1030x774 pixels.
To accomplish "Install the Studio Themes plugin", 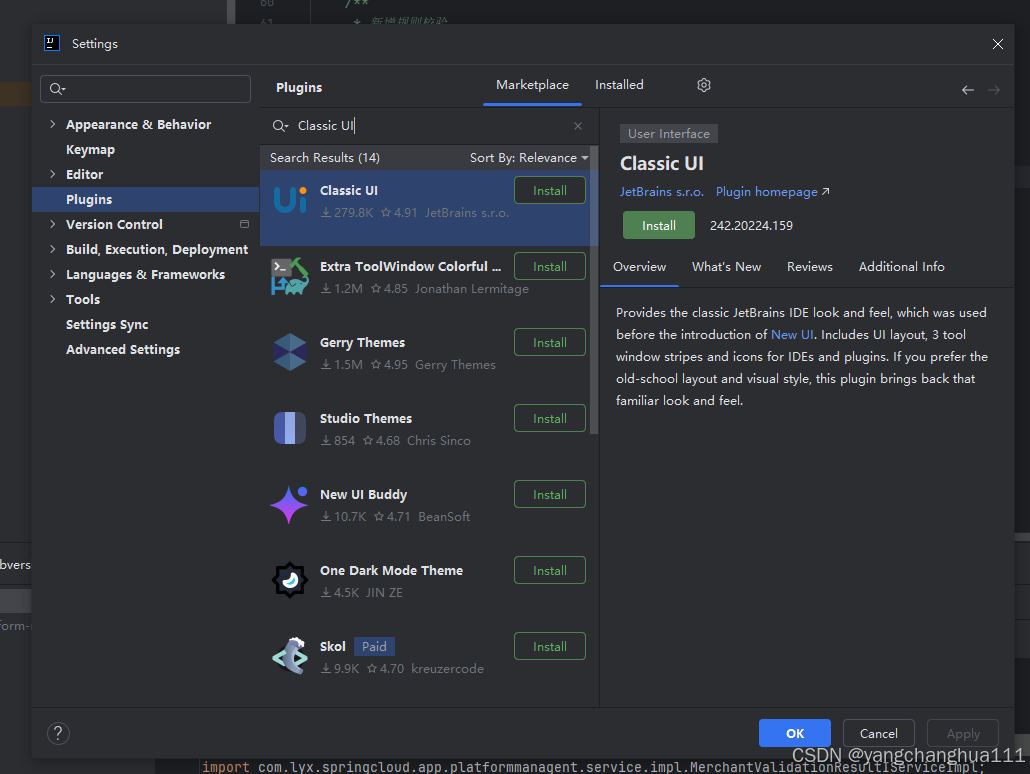I will tap(550, 419).
